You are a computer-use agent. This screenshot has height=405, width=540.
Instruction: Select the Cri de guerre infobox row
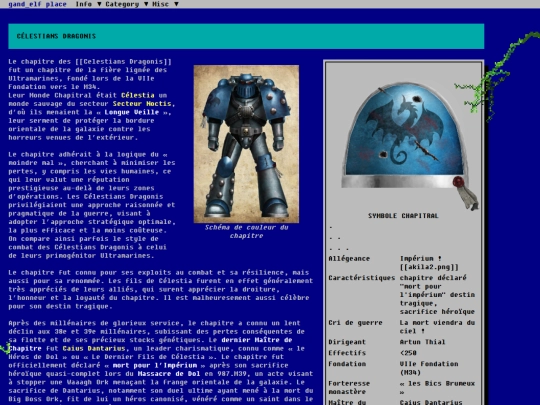[403, 327]
